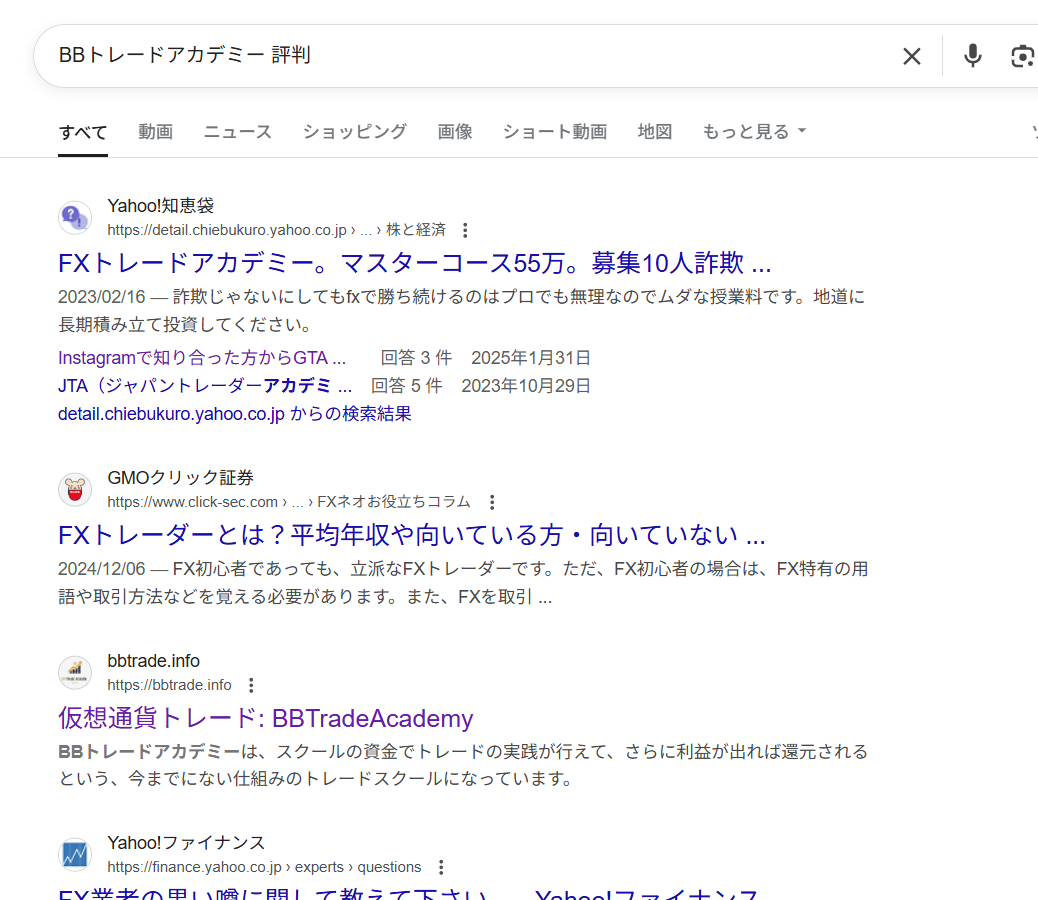
Task: Click the 回答 5 件 answer count
Action: coord(406,386)
